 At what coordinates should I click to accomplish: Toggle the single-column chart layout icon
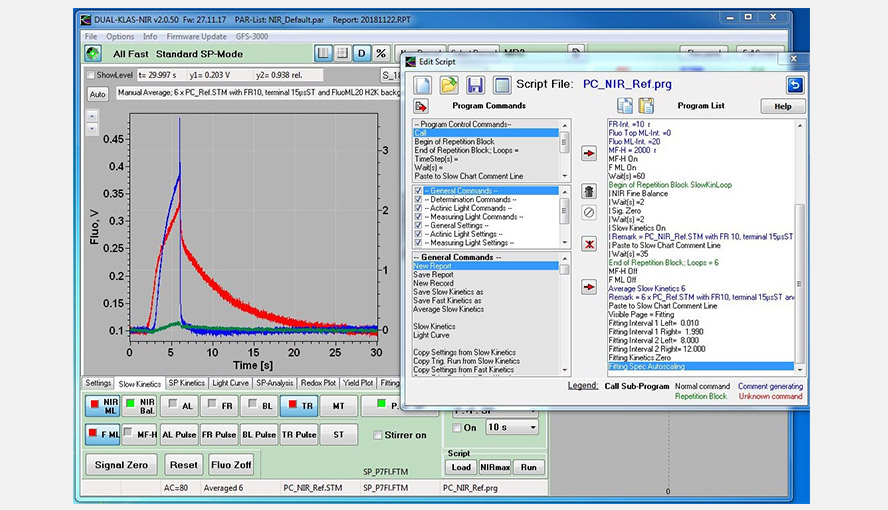(323, 53)
